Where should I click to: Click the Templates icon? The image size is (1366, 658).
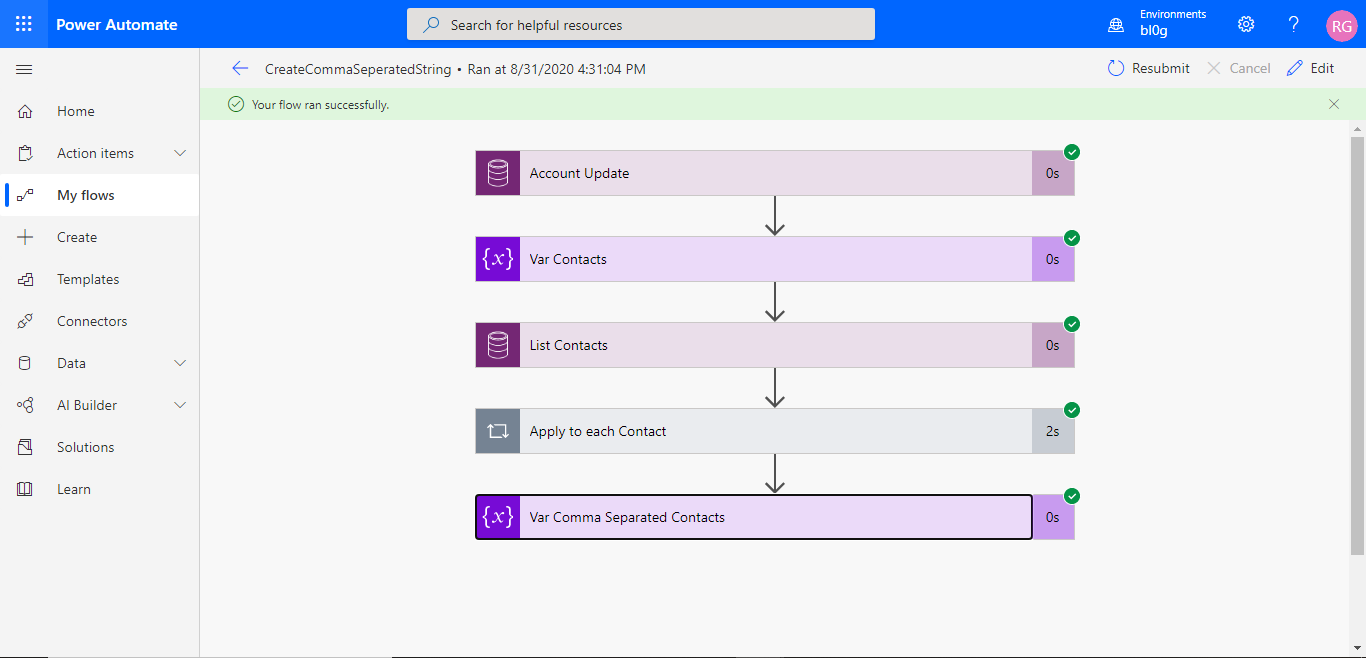[x=26, y=279]
